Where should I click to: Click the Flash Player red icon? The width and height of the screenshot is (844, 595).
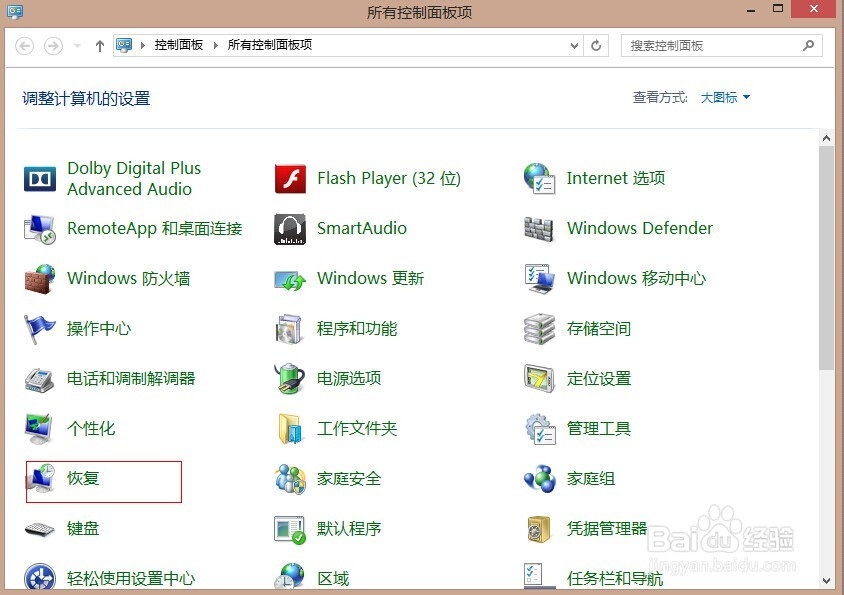point(290,179)
